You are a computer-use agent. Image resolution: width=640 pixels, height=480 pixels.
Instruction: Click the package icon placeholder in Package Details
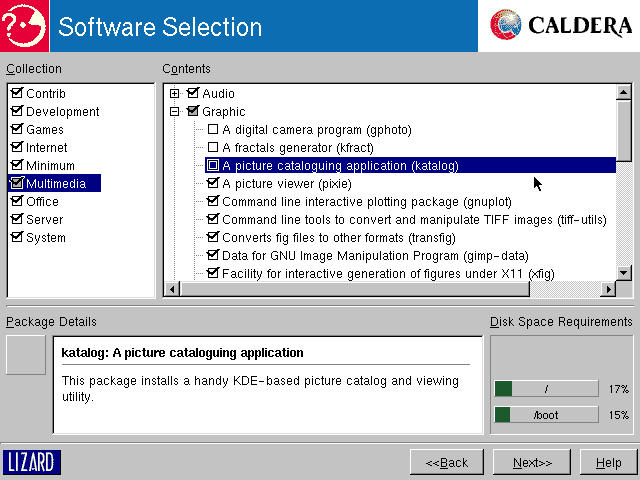tap(25, 355)
